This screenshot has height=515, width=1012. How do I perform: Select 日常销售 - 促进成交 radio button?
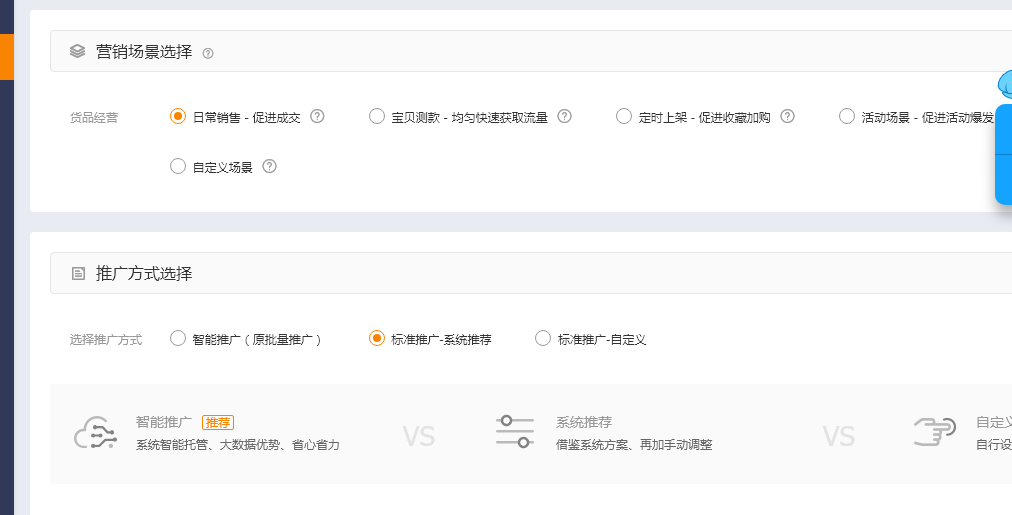coord(178,116)
